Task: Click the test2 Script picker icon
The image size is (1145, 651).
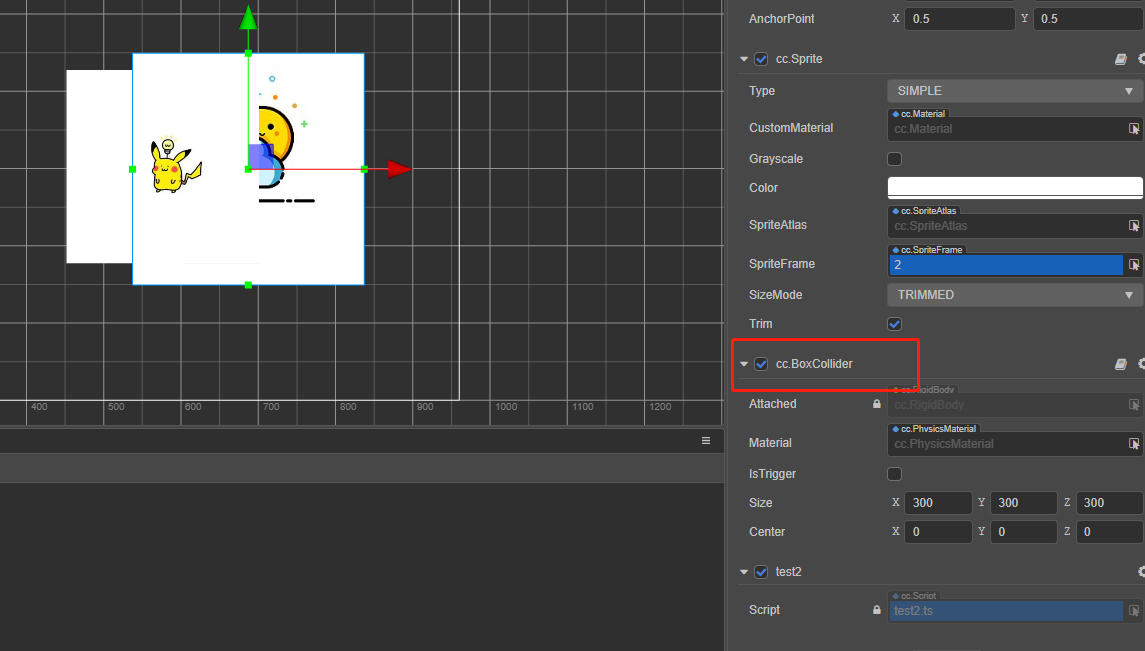Action: [x=1133, y=610]
